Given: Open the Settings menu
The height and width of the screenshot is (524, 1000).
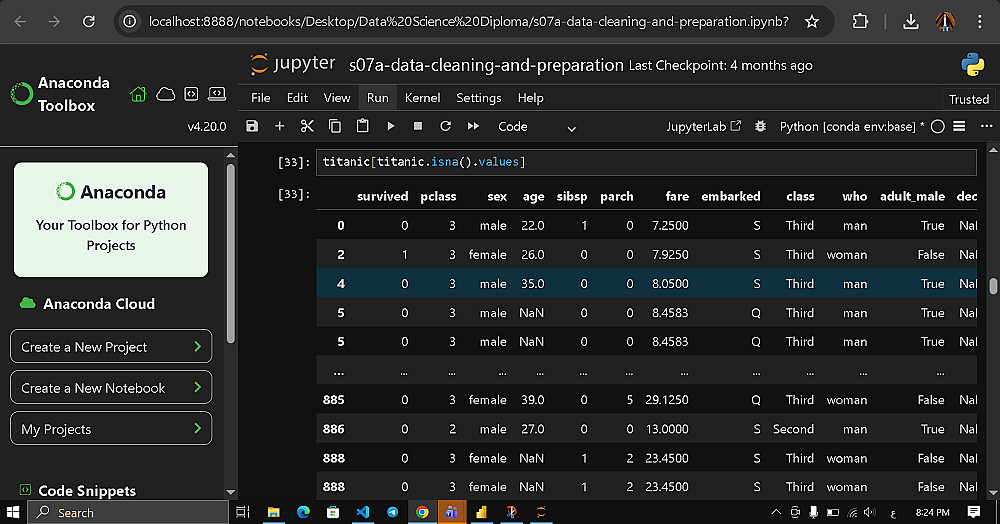Looking at the screenshot, I should point(478,98).
